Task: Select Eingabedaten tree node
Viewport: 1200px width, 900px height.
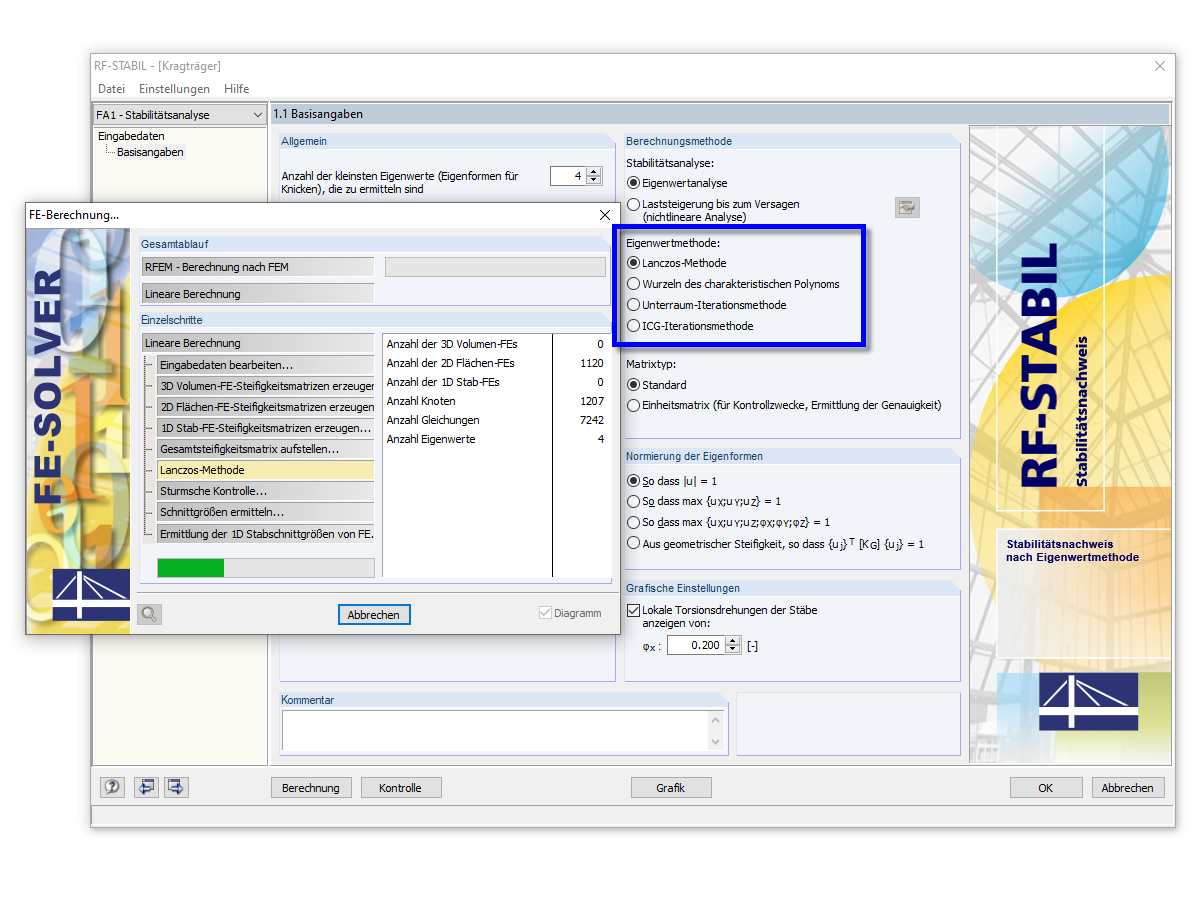Action: tap(131, 136)
